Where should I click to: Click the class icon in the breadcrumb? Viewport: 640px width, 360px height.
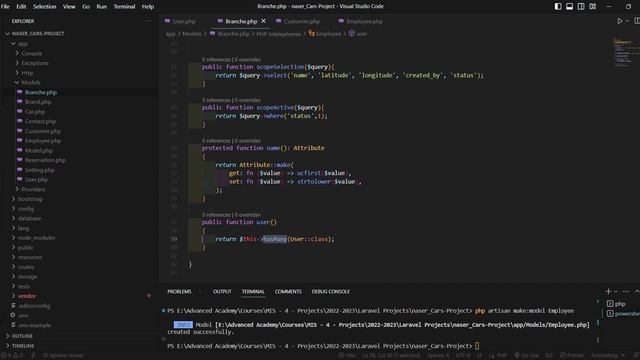pos(311,33)
